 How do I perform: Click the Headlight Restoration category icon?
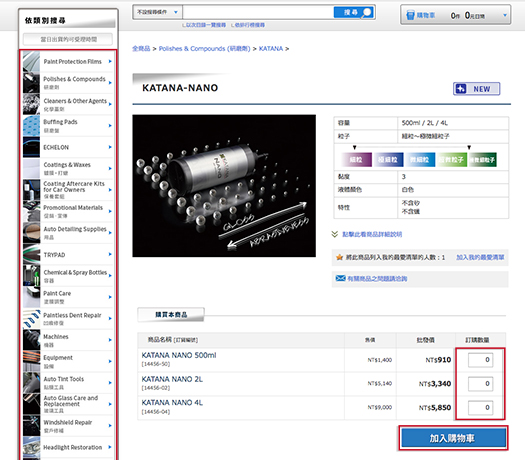click(x=31, y=447)
